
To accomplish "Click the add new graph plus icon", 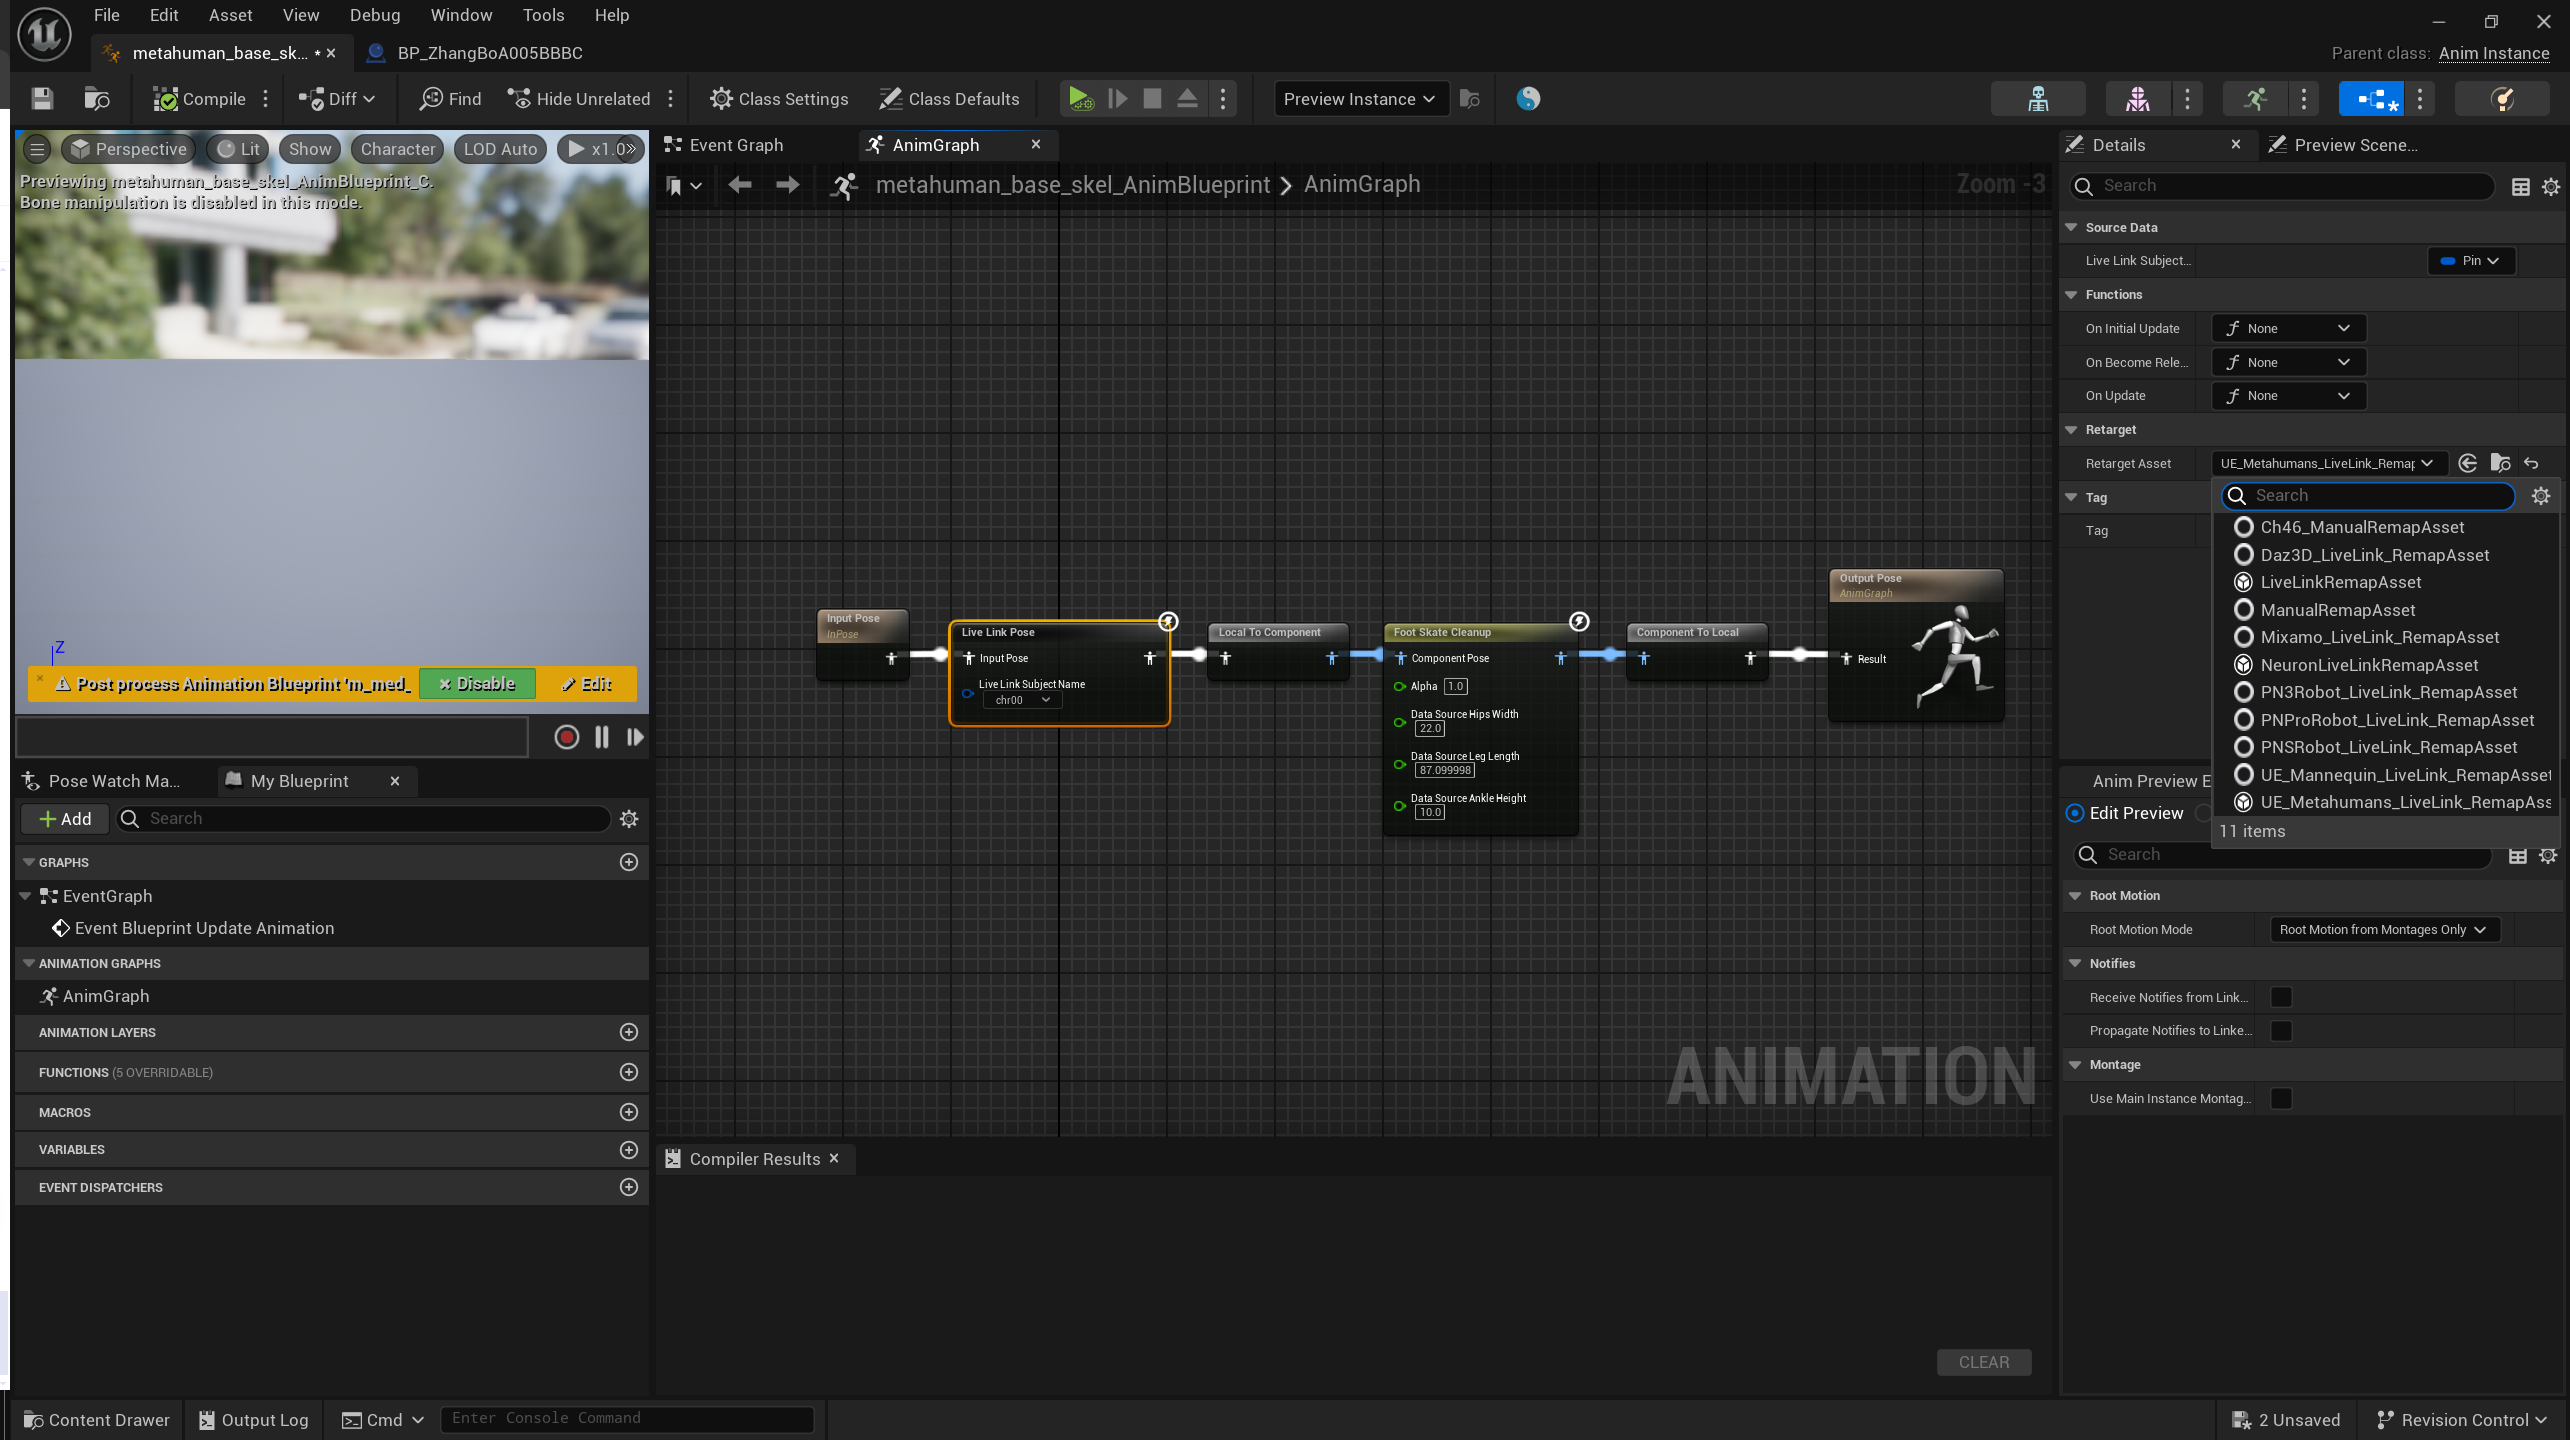I will (628, 862).
